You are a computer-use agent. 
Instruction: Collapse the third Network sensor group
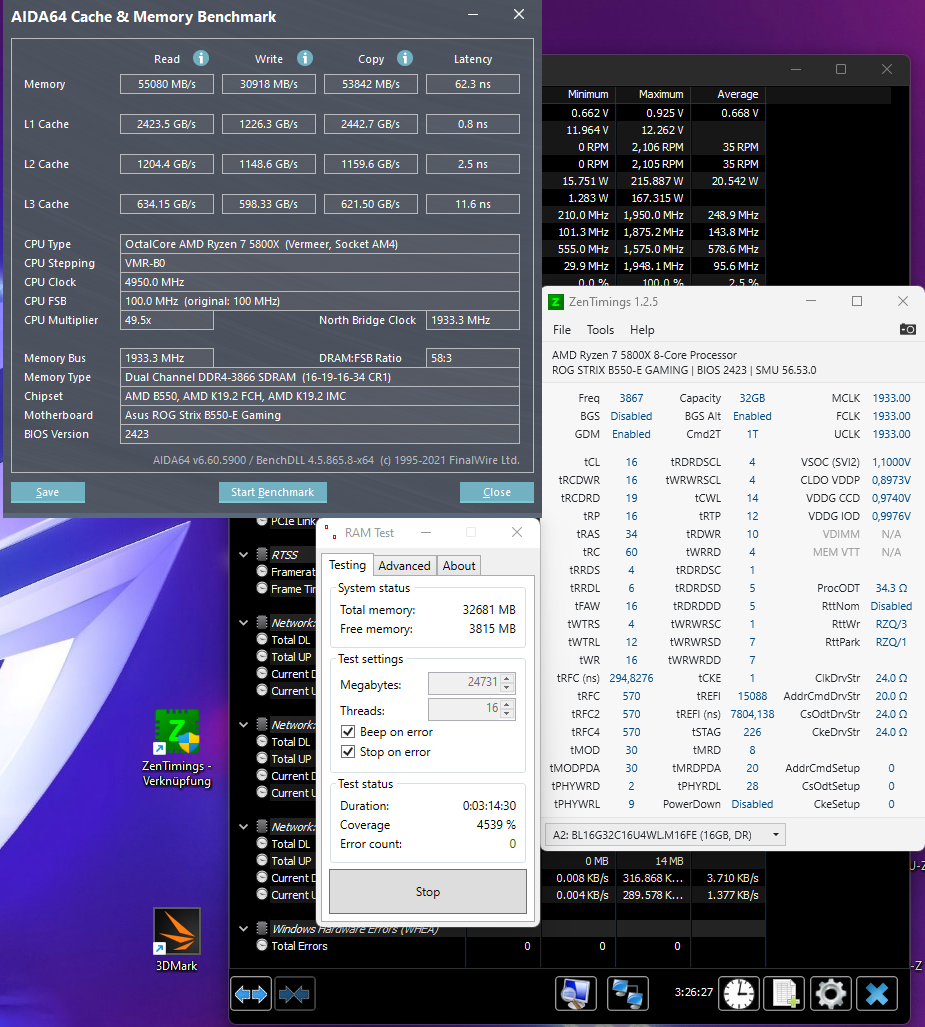coord(244,827)
